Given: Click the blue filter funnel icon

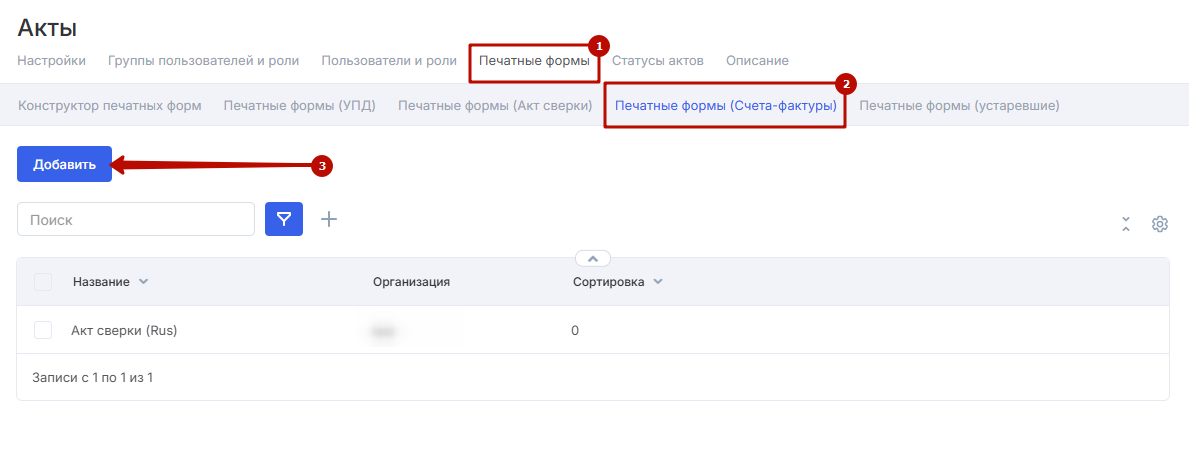Looking at the screenshot, I should coord(284,219).
